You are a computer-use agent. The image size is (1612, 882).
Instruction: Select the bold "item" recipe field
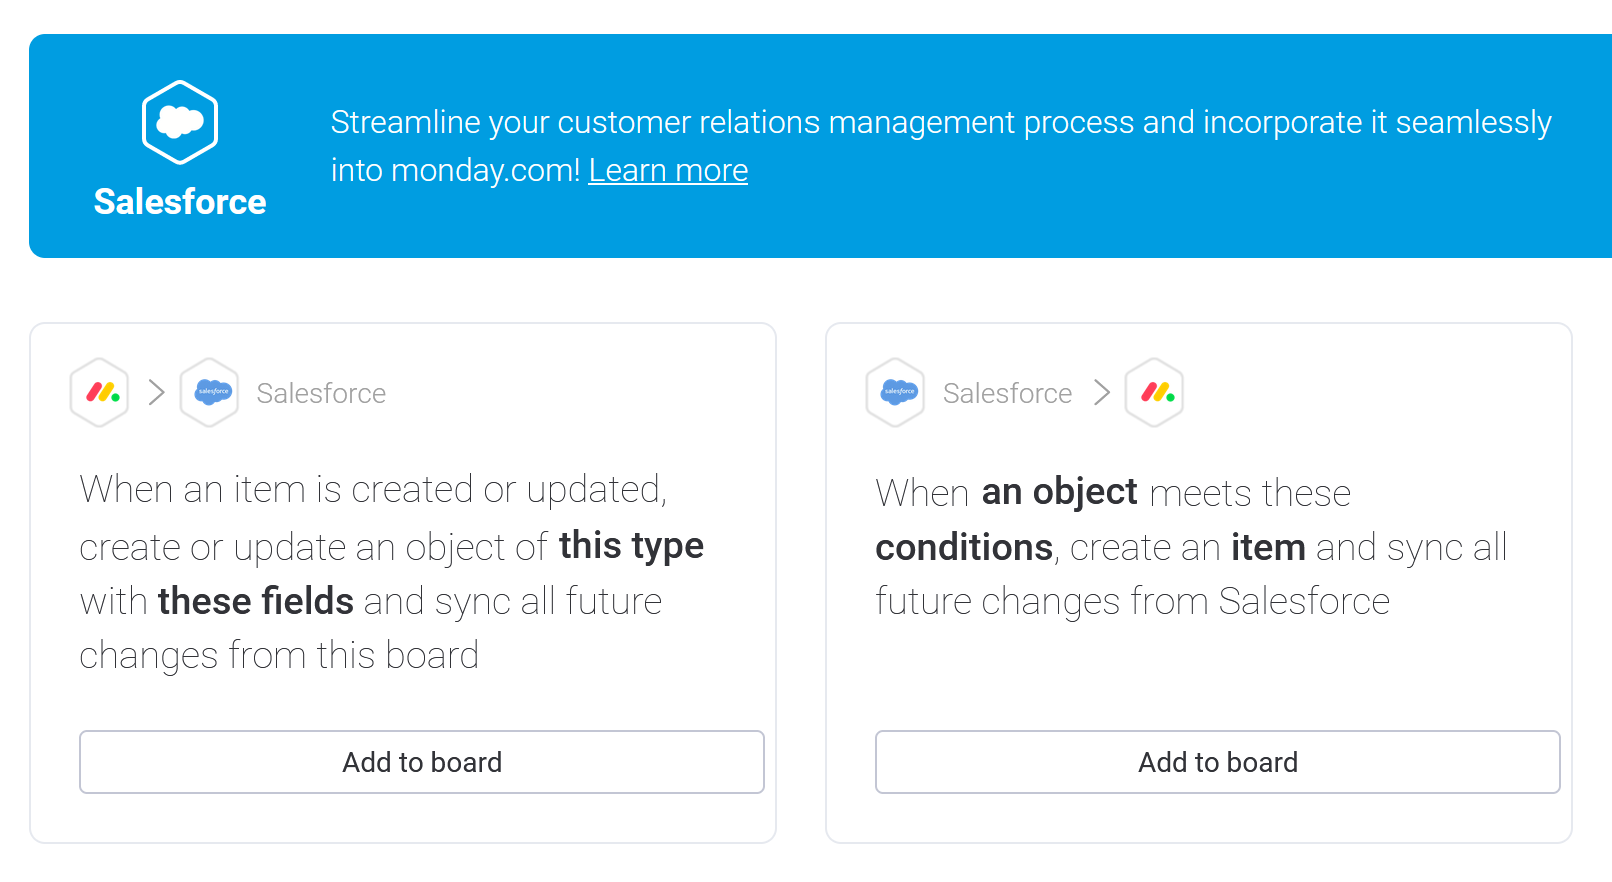(x=1268, y=548)
